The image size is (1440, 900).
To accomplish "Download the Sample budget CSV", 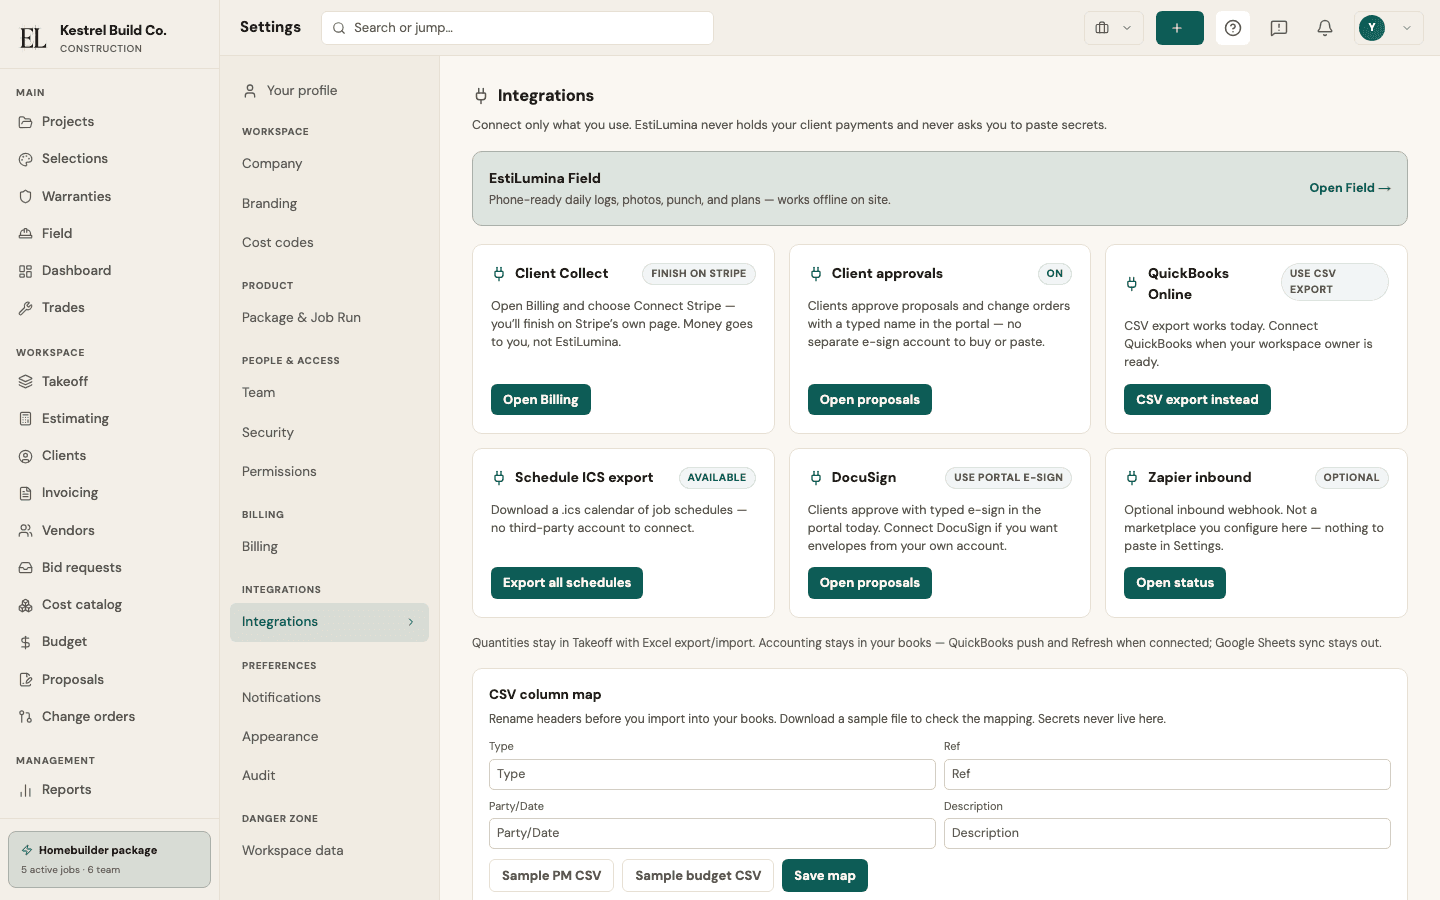I will (x=698, y=875).
